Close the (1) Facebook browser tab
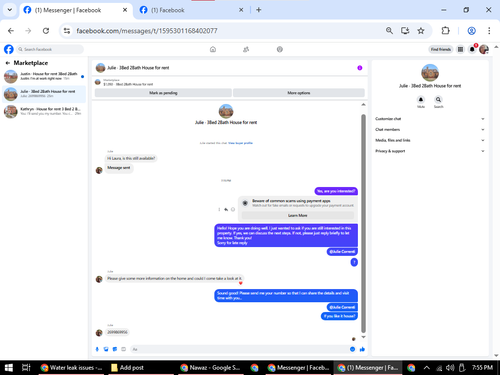Image resolution: width=500 pixels, height=375 pixels. tap(241, 10)
